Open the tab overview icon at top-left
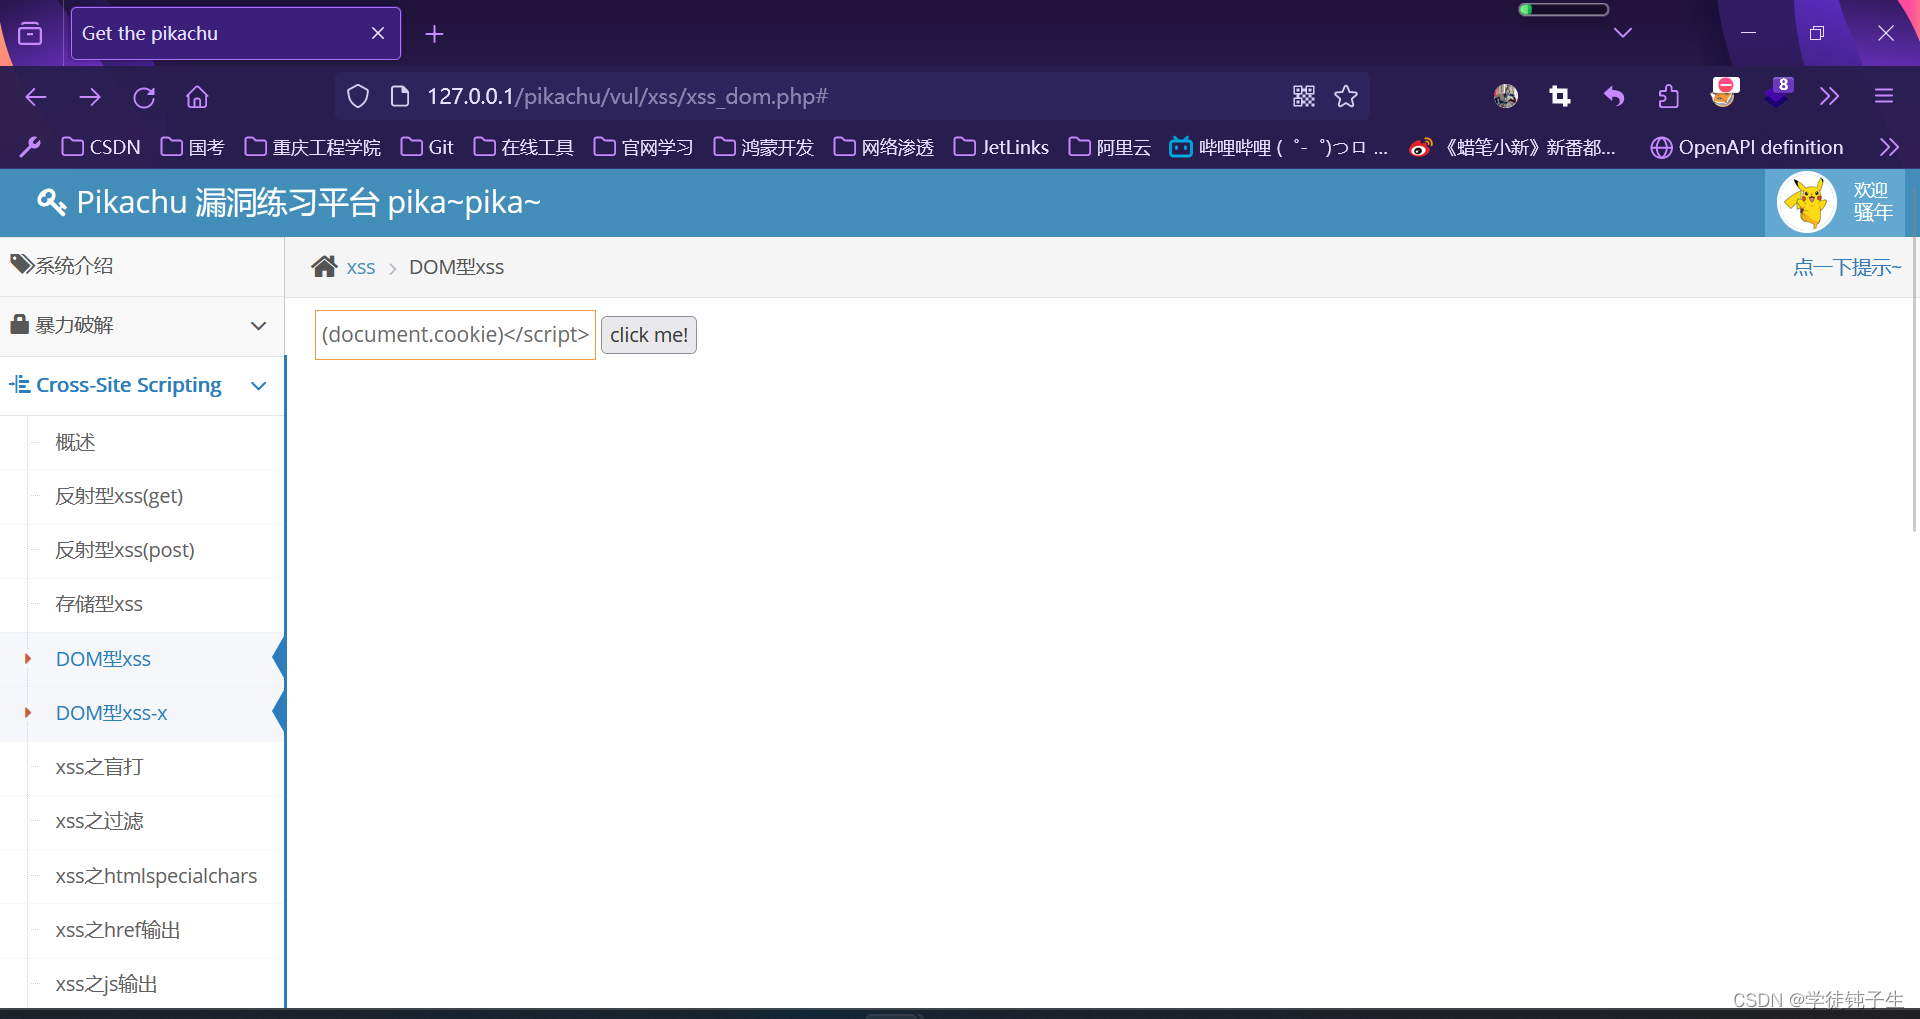 point(30,33)
